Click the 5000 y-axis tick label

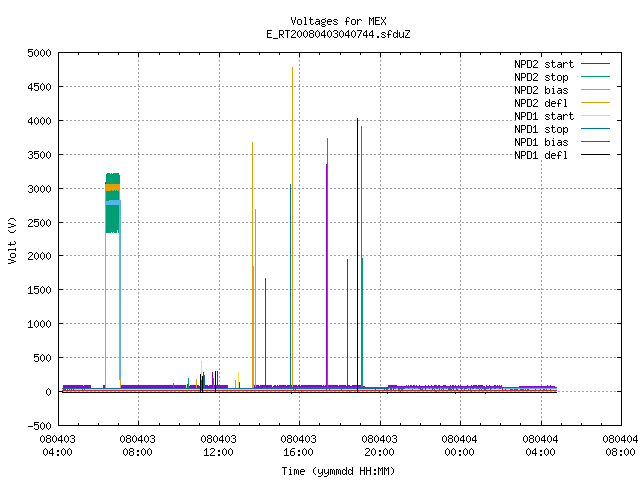pyautogui.click(x=39, y=53)
